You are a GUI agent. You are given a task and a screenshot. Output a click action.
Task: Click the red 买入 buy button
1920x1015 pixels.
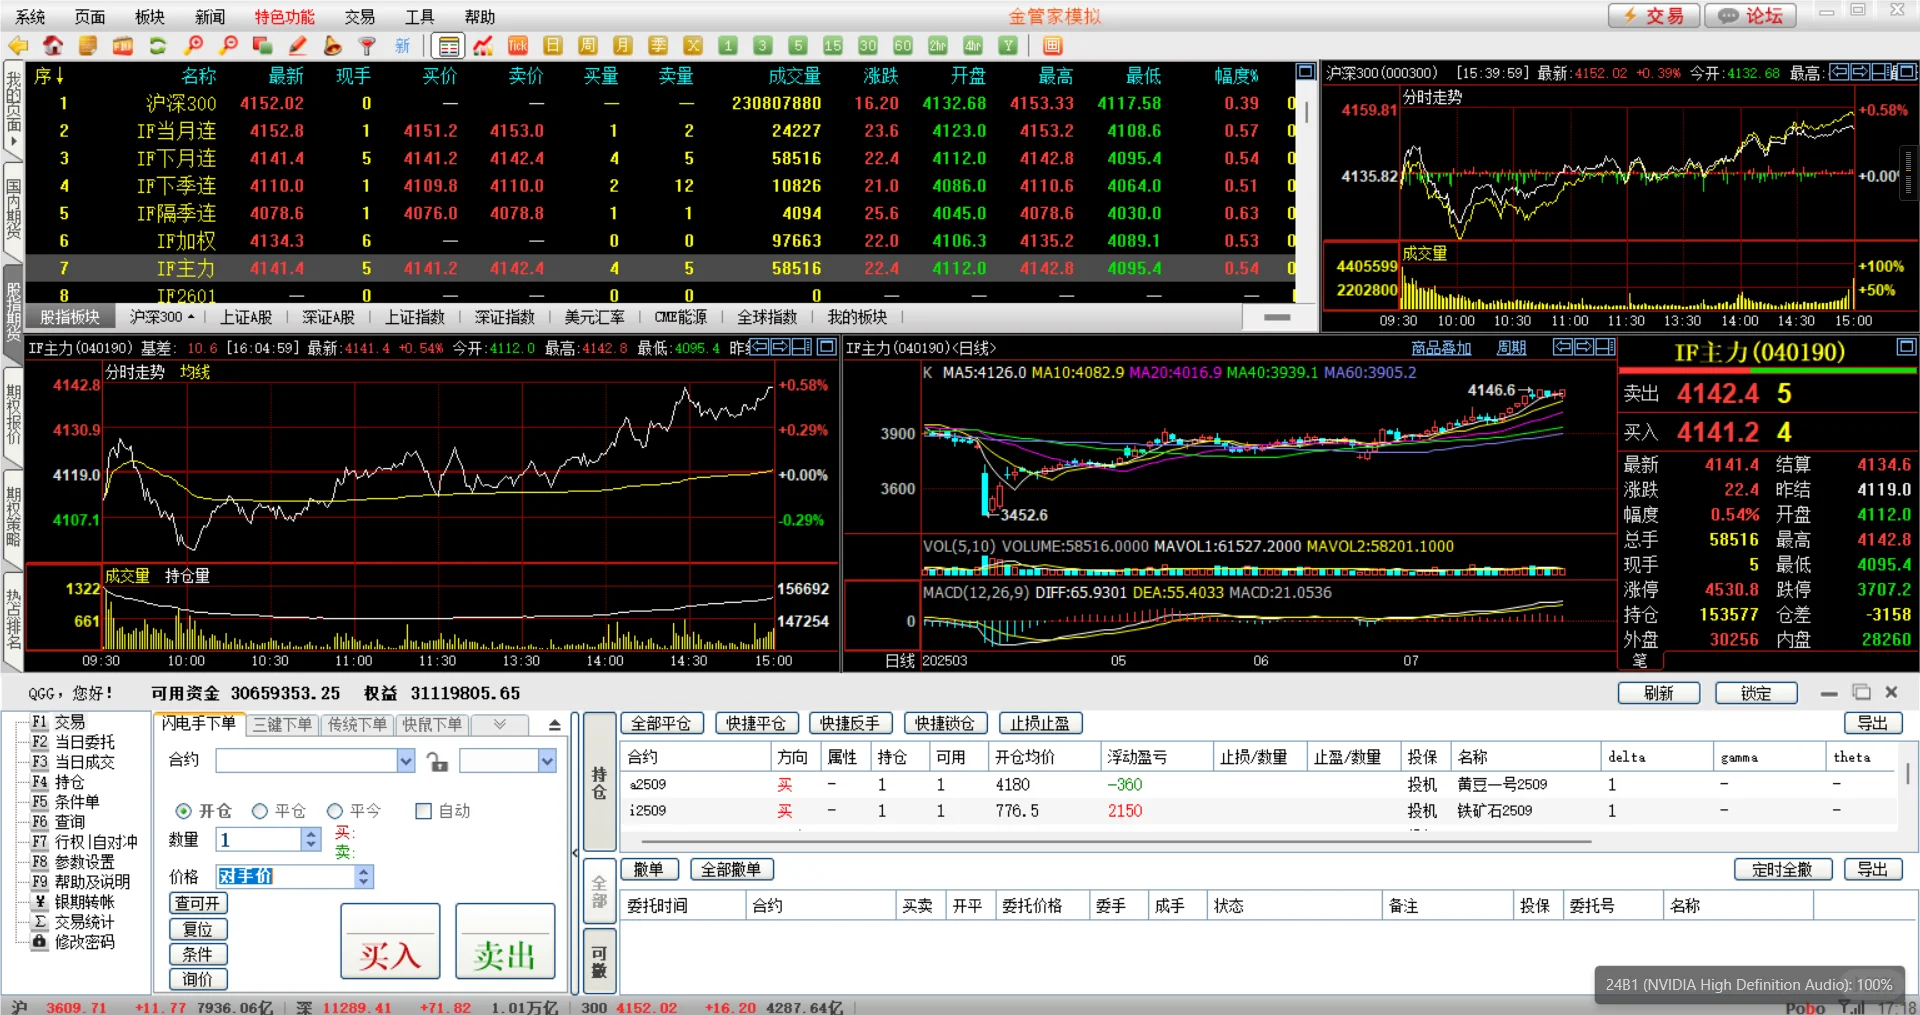pyautogui.click(x=390, y=940)
